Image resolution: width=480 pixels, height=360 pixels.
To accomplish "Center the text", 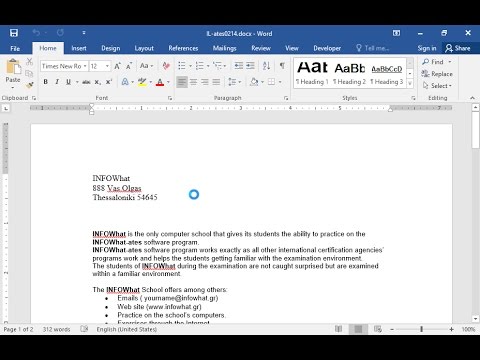I will (x=193, y=82).
